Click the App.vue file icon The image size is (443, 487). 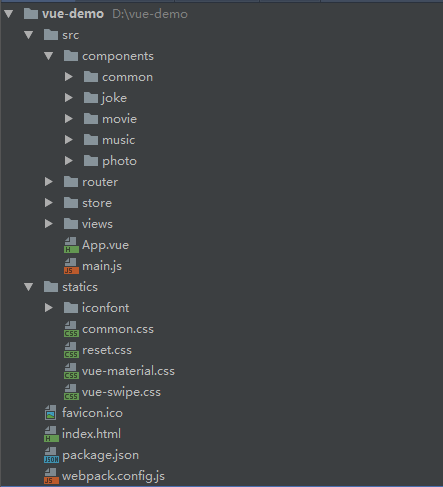click(71, 245)
